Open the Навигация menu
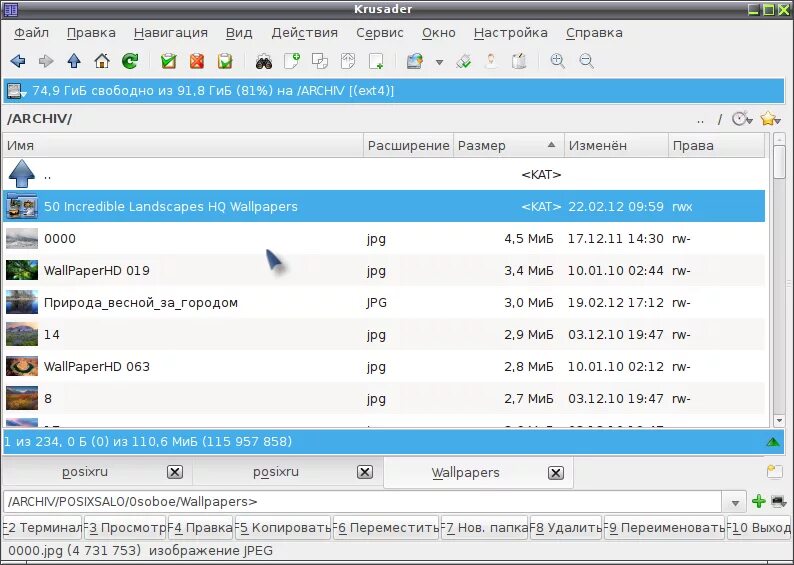This screenshot has height=565, width=794. click(171, 33)
